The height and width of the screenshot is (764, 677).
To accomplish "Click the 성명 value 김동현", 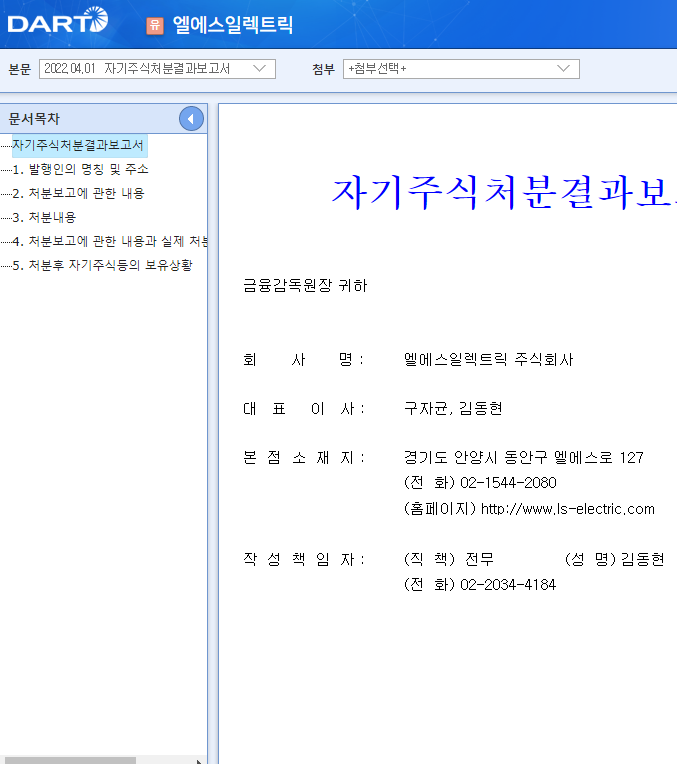I will pos(643,559).
